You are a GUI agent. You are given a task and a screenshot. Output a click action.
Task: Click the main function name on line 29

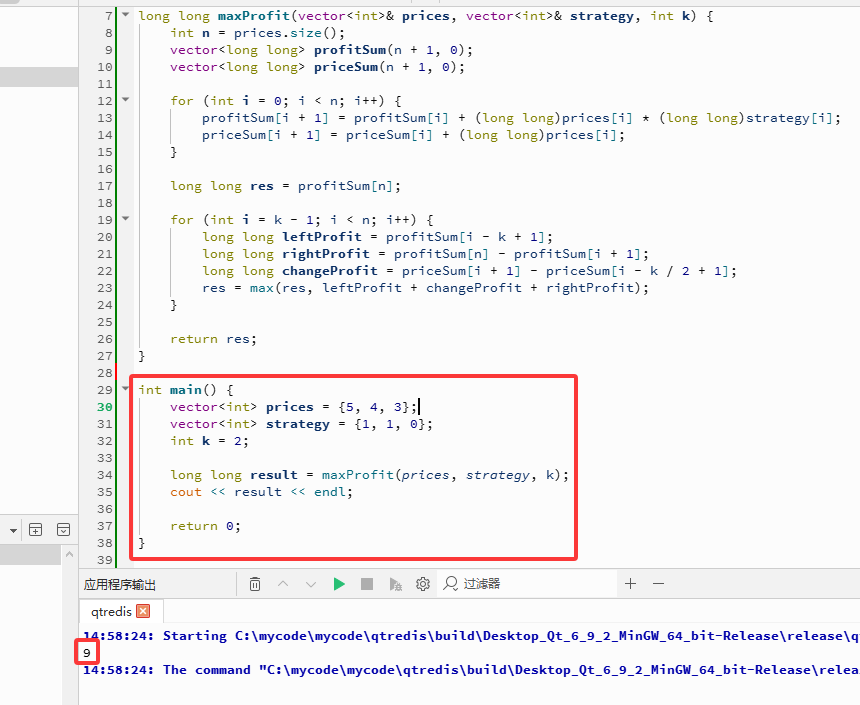tap(185, 391)
